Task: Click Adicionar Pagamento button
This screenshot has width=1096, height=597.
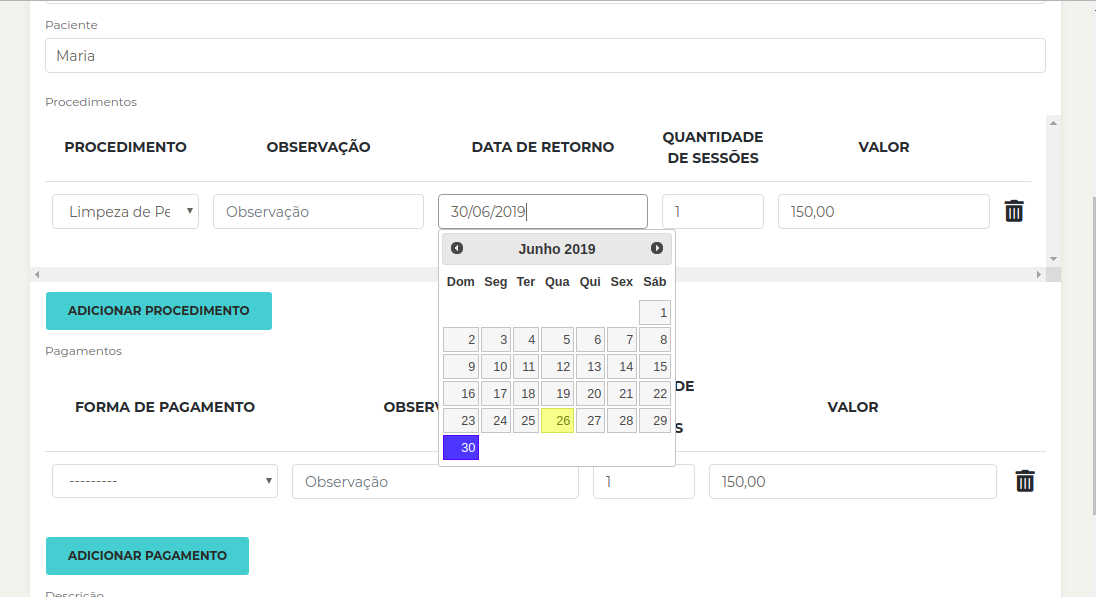Action: coord(147,556)
